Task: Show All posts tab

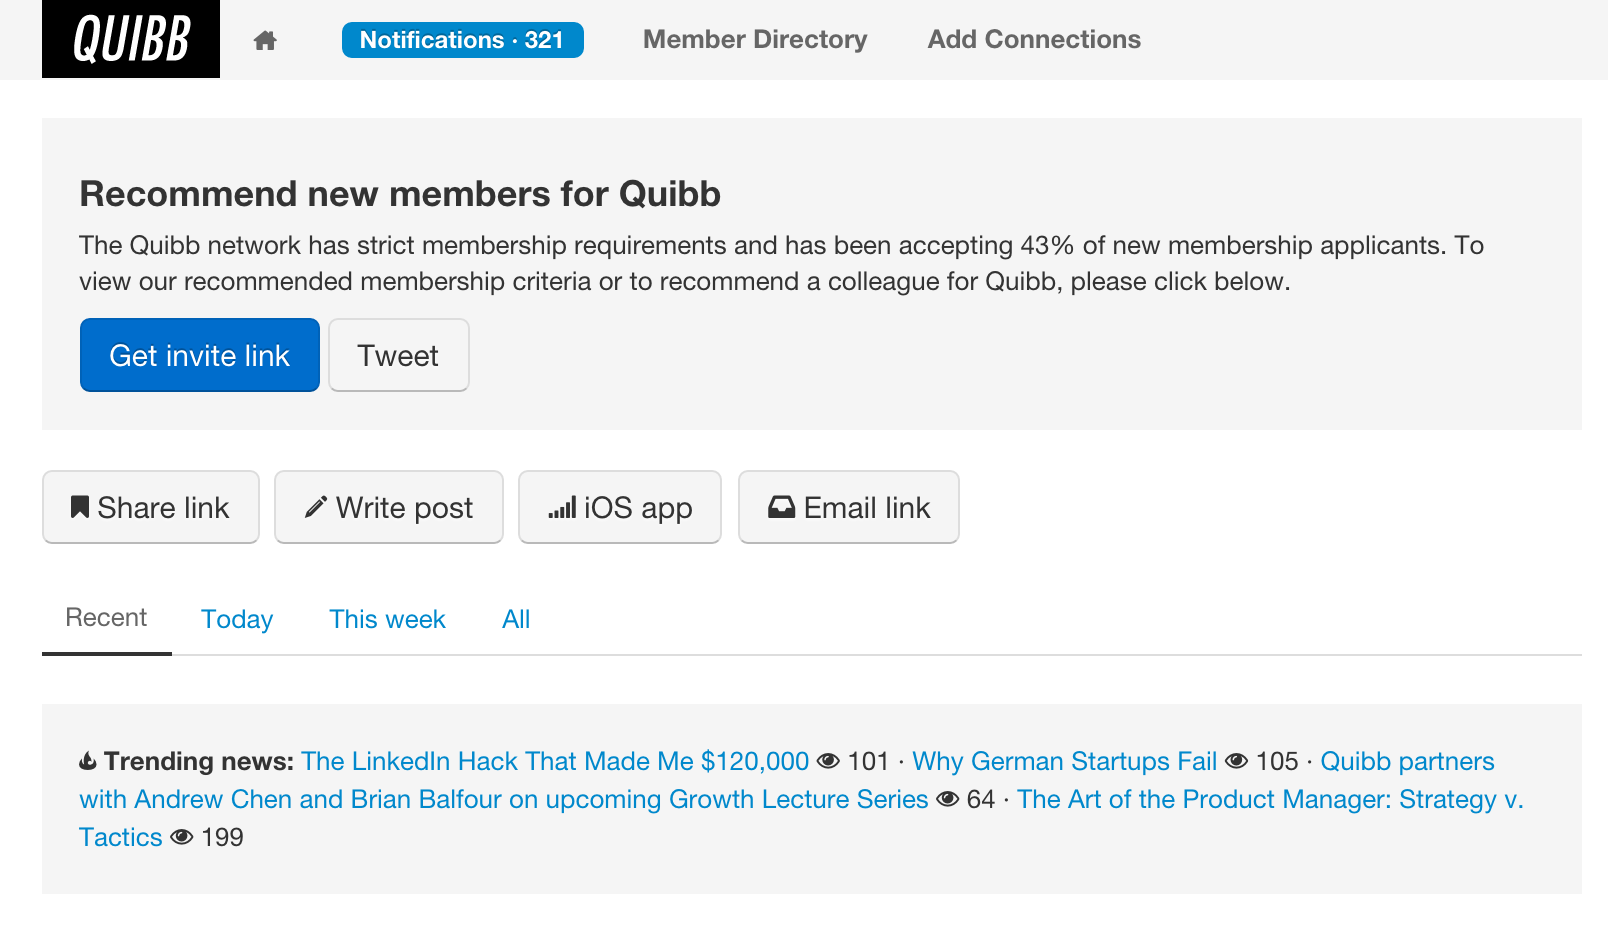Action: pos(516,619)
